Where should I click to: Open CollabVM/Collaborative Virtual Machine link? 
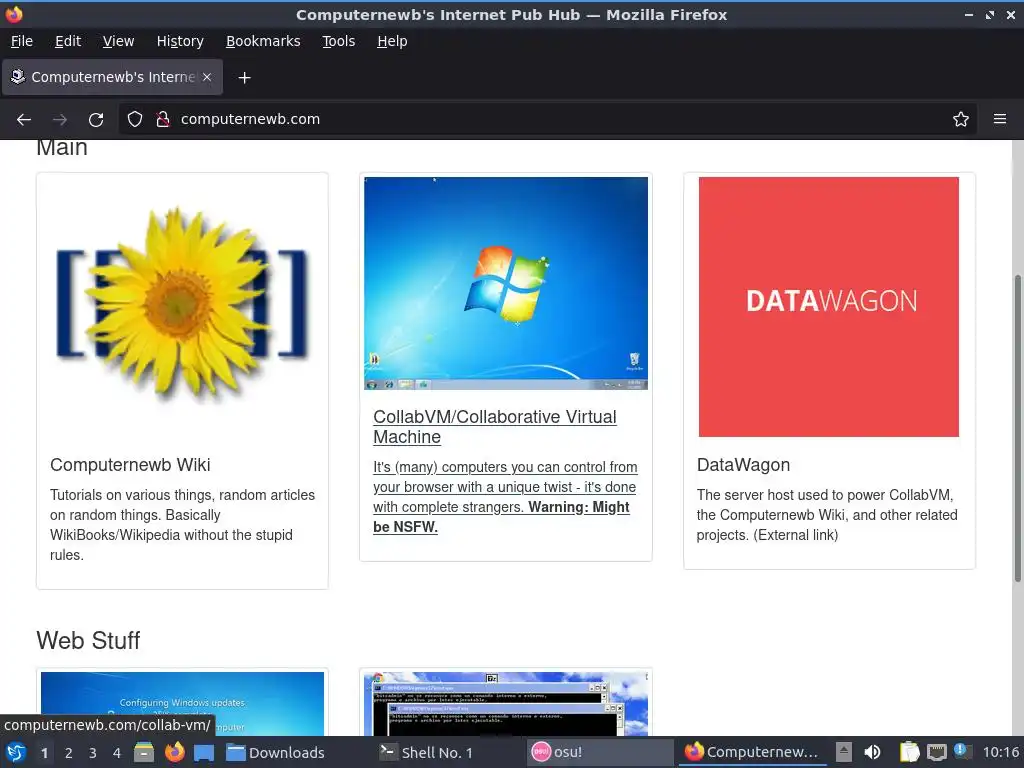494,427
